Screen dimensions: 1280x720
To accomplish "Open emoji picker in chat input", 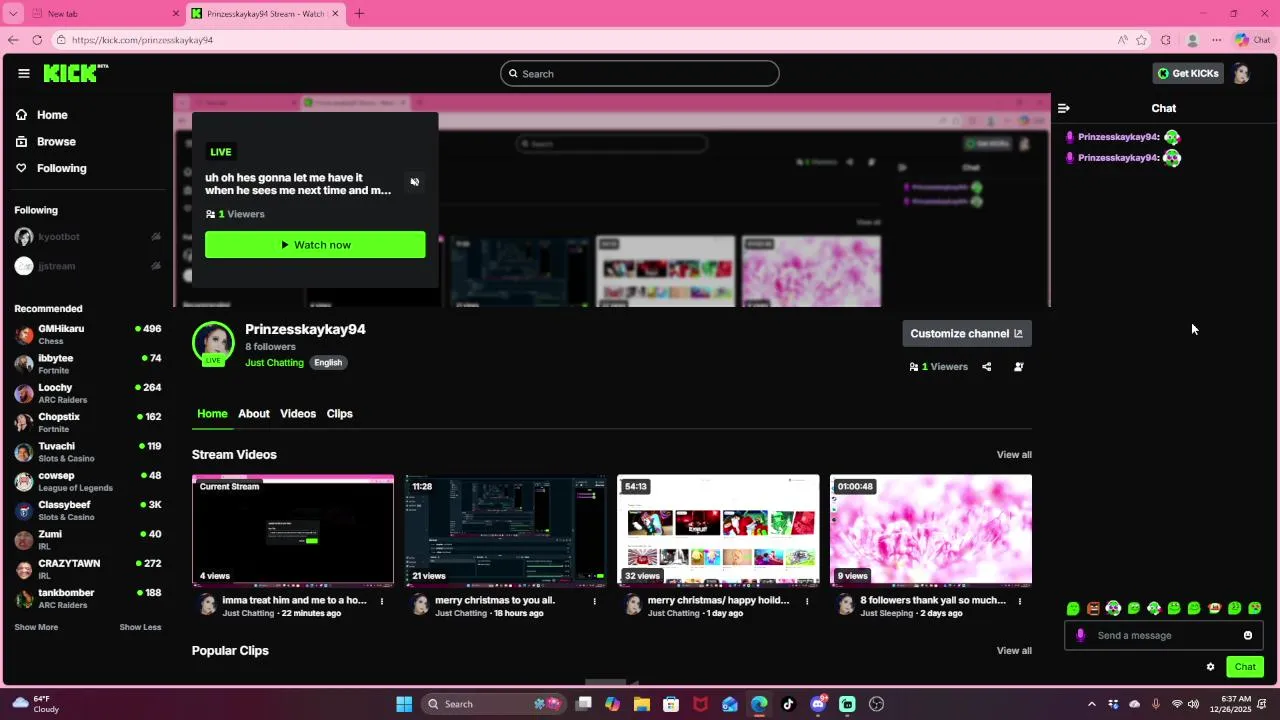I will point(1248,636).
